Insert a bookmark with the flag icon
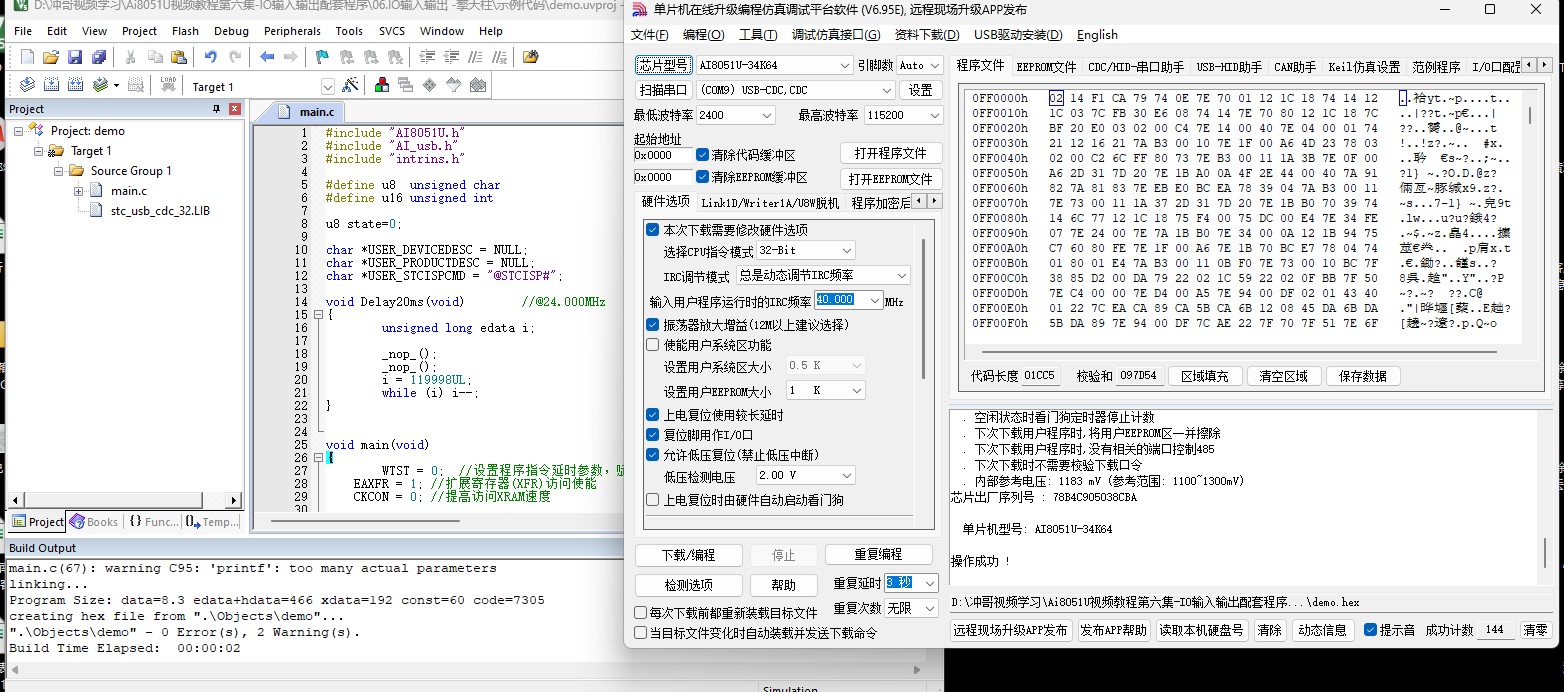Image resolution: width=1564 pixels, height=692 pixels. 322,57
